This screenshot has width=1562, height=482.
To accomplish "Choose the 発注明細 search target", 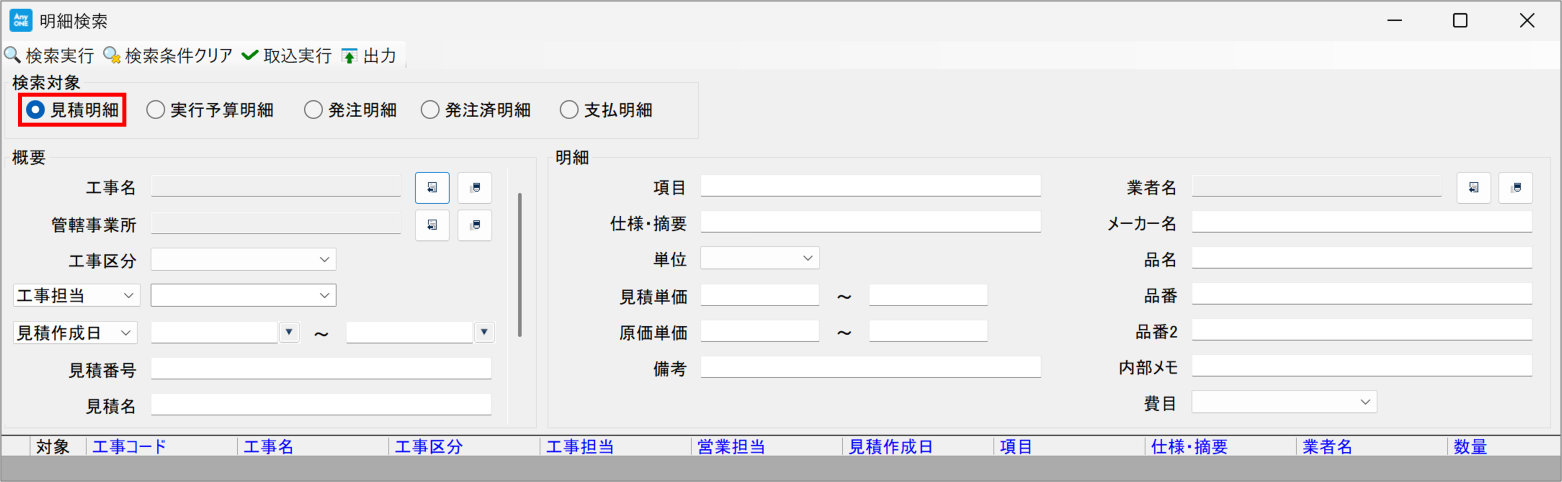I will tap(313, 110).
